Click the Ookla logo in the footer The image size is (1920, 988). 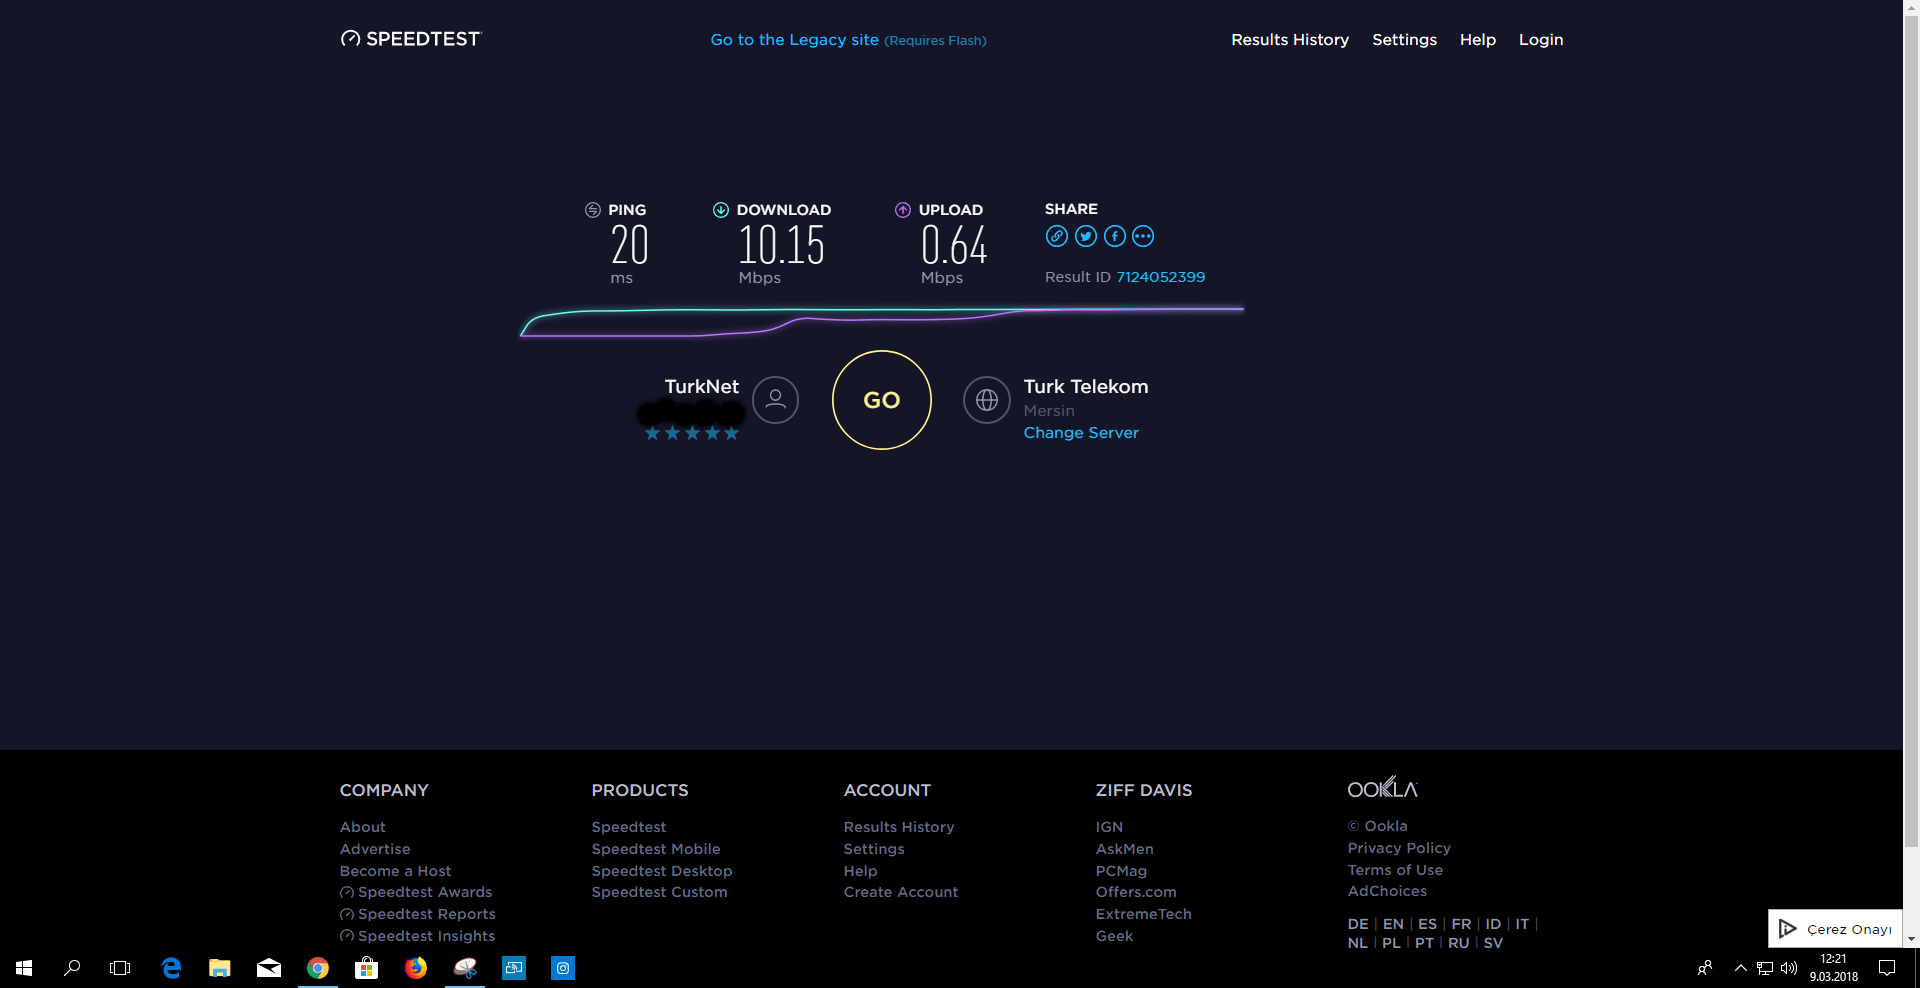coord(1383,788)
